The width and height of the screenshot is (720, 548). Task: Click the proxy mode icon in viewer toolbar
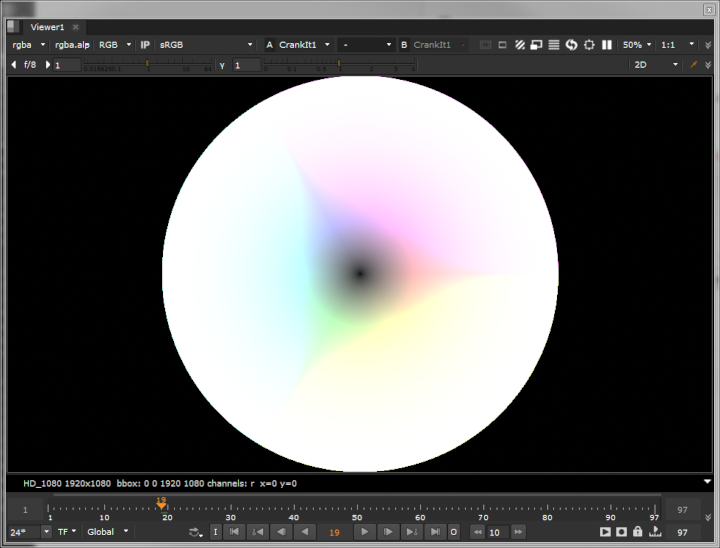(536, 45)
